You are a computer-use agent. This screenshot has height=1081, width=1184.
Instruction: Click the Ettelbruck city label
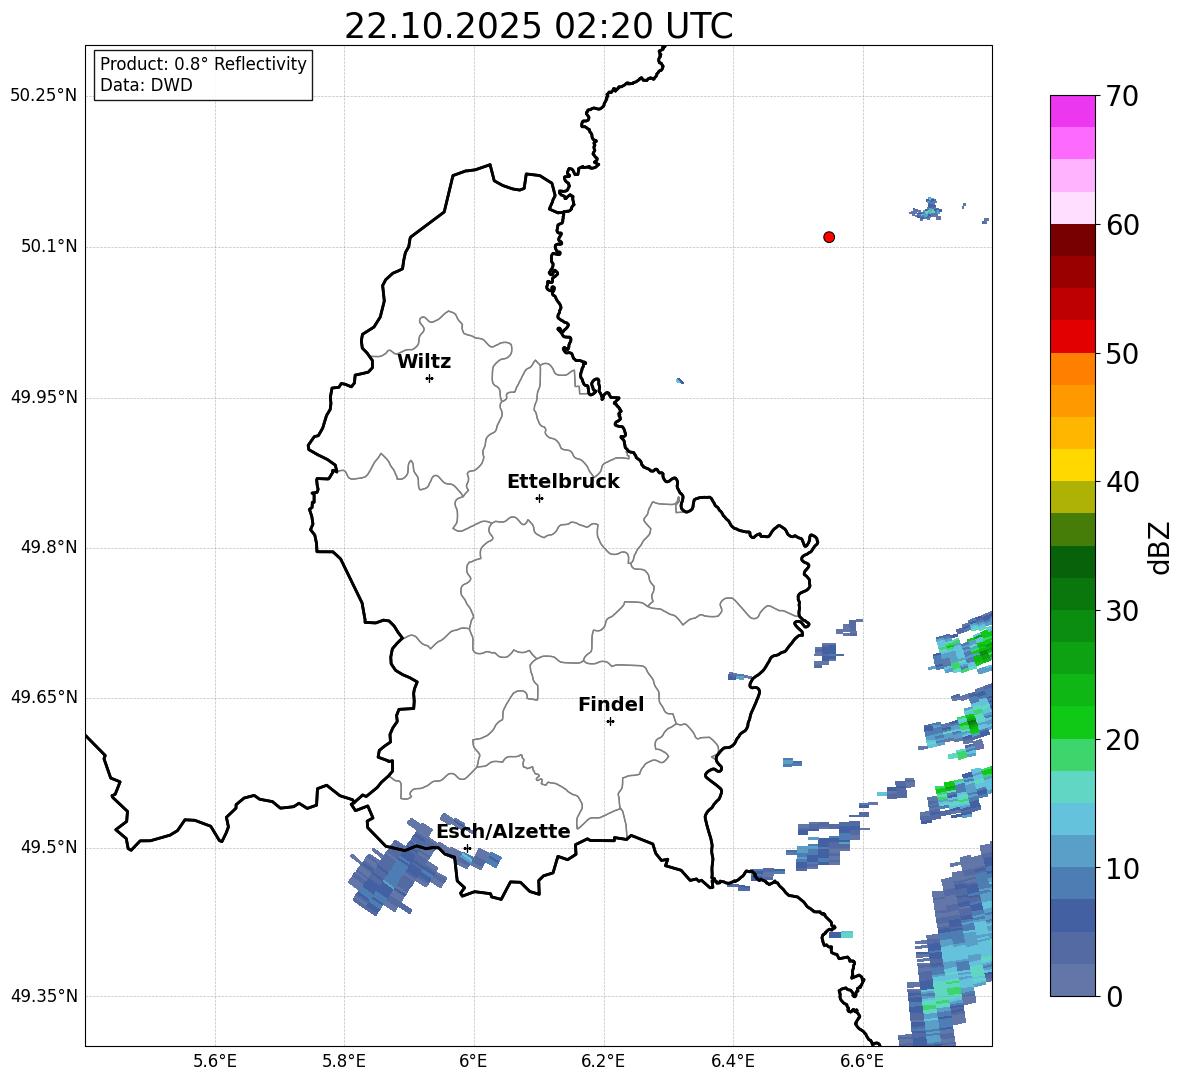coord(563,482)
